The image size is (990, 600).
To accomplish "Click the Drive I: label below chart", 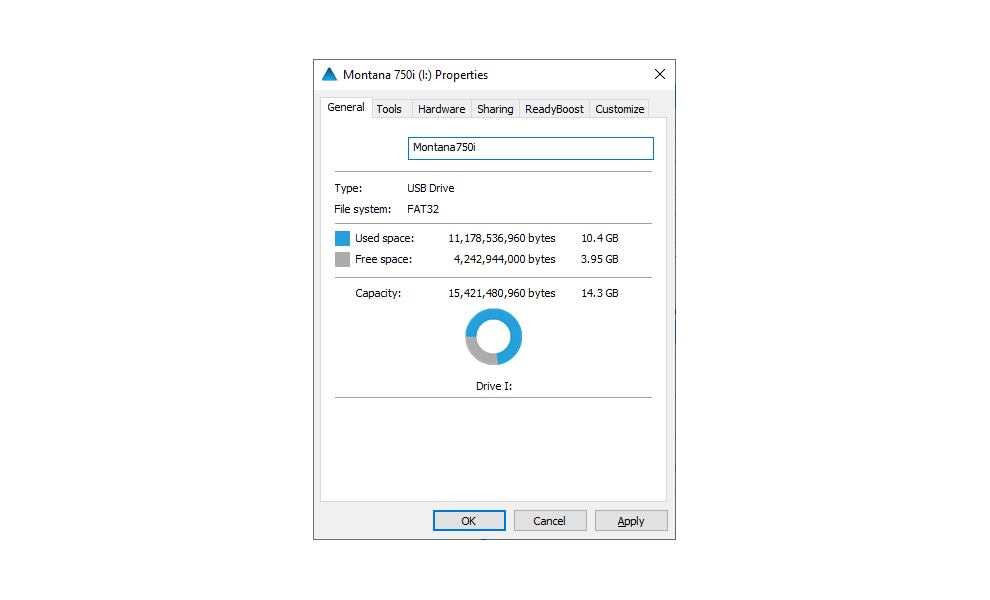I will [x=493, y=386].
